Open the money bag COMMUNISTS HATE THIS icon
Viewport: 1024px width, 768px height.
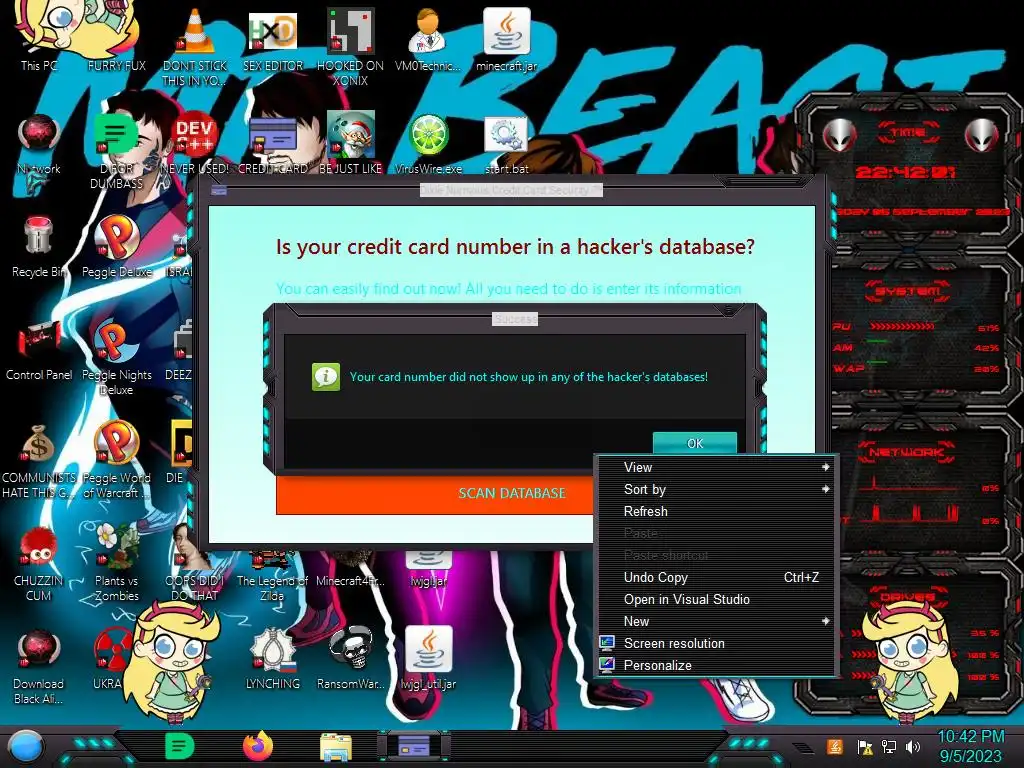point(39,460)
